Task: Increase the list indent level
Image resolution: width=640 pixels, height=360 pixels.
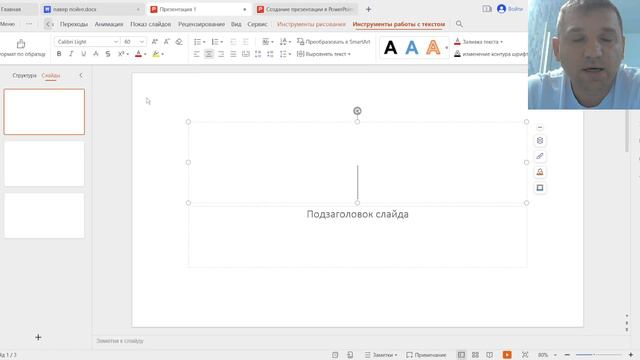Action: tap(245, 42)
